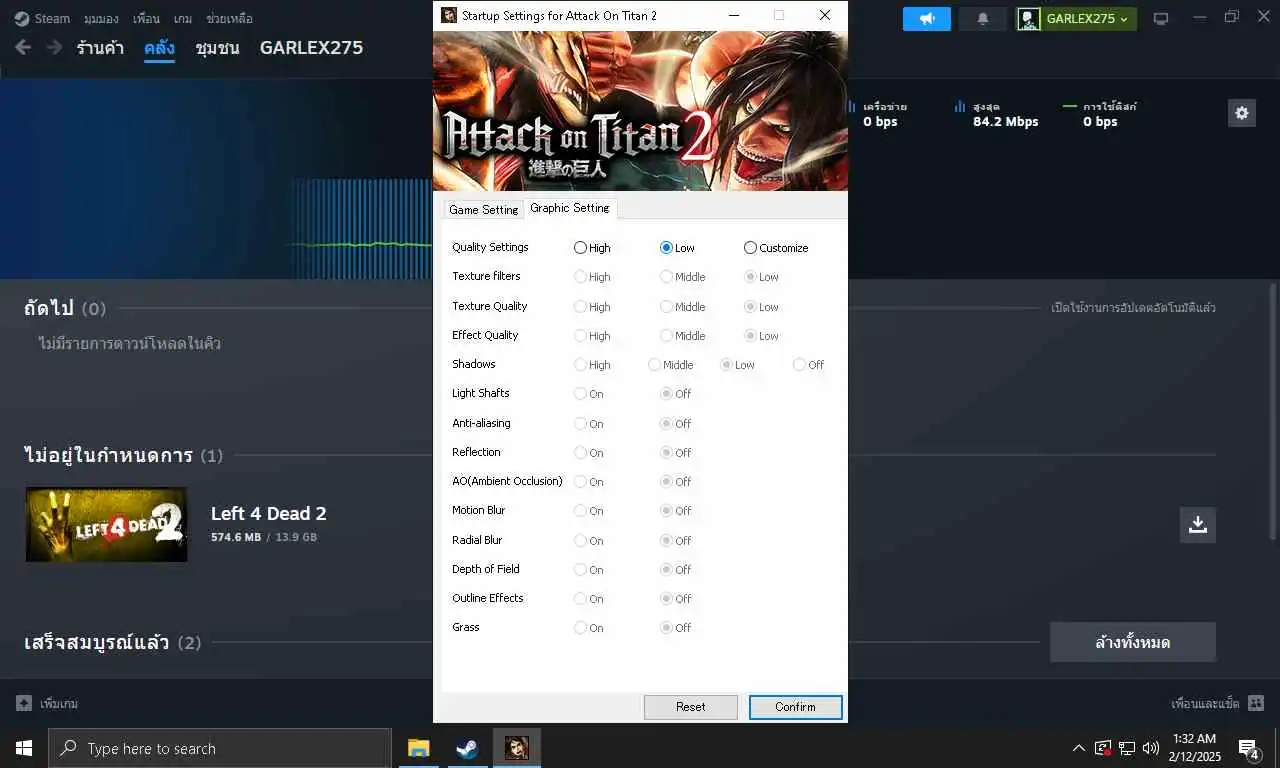Screen dimensions: 1280x768
Task: Set Texture Quality to Middle
Action: click(682, 307)
